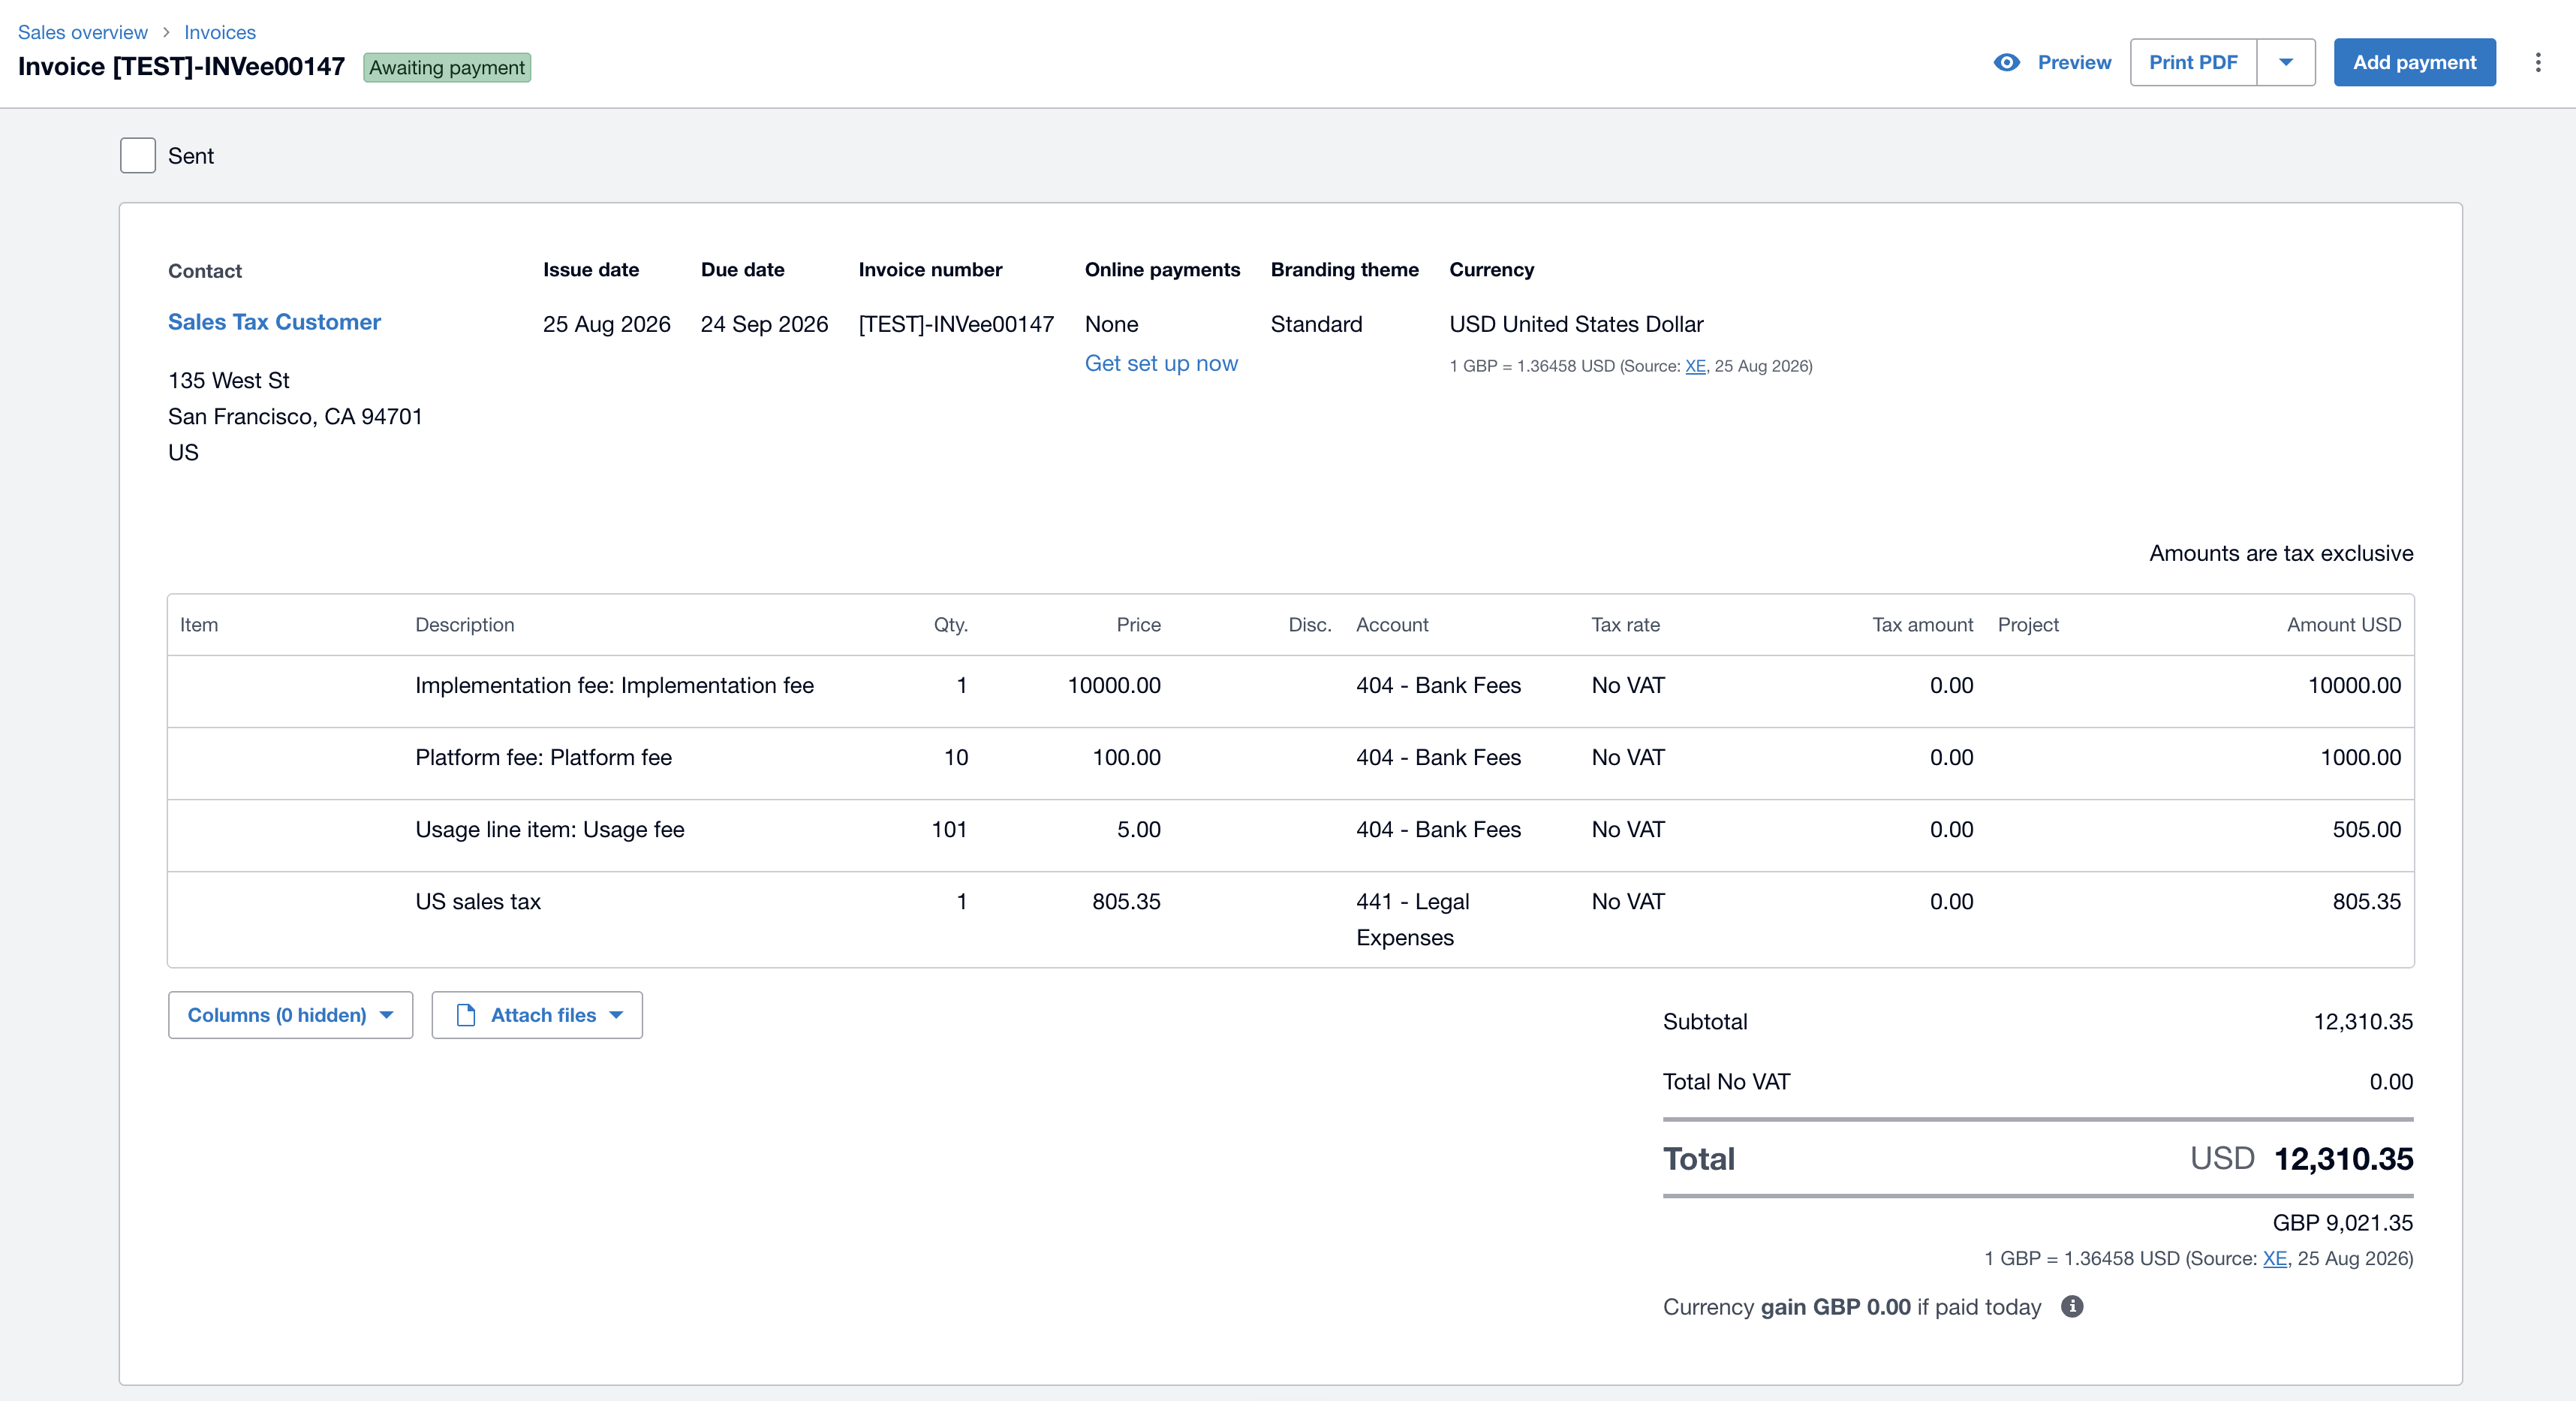The width and height of the screenshot is (2576, 1401).
Task: Click Get set up now link
Action: pyautogui.click(x=1161, y=363)
